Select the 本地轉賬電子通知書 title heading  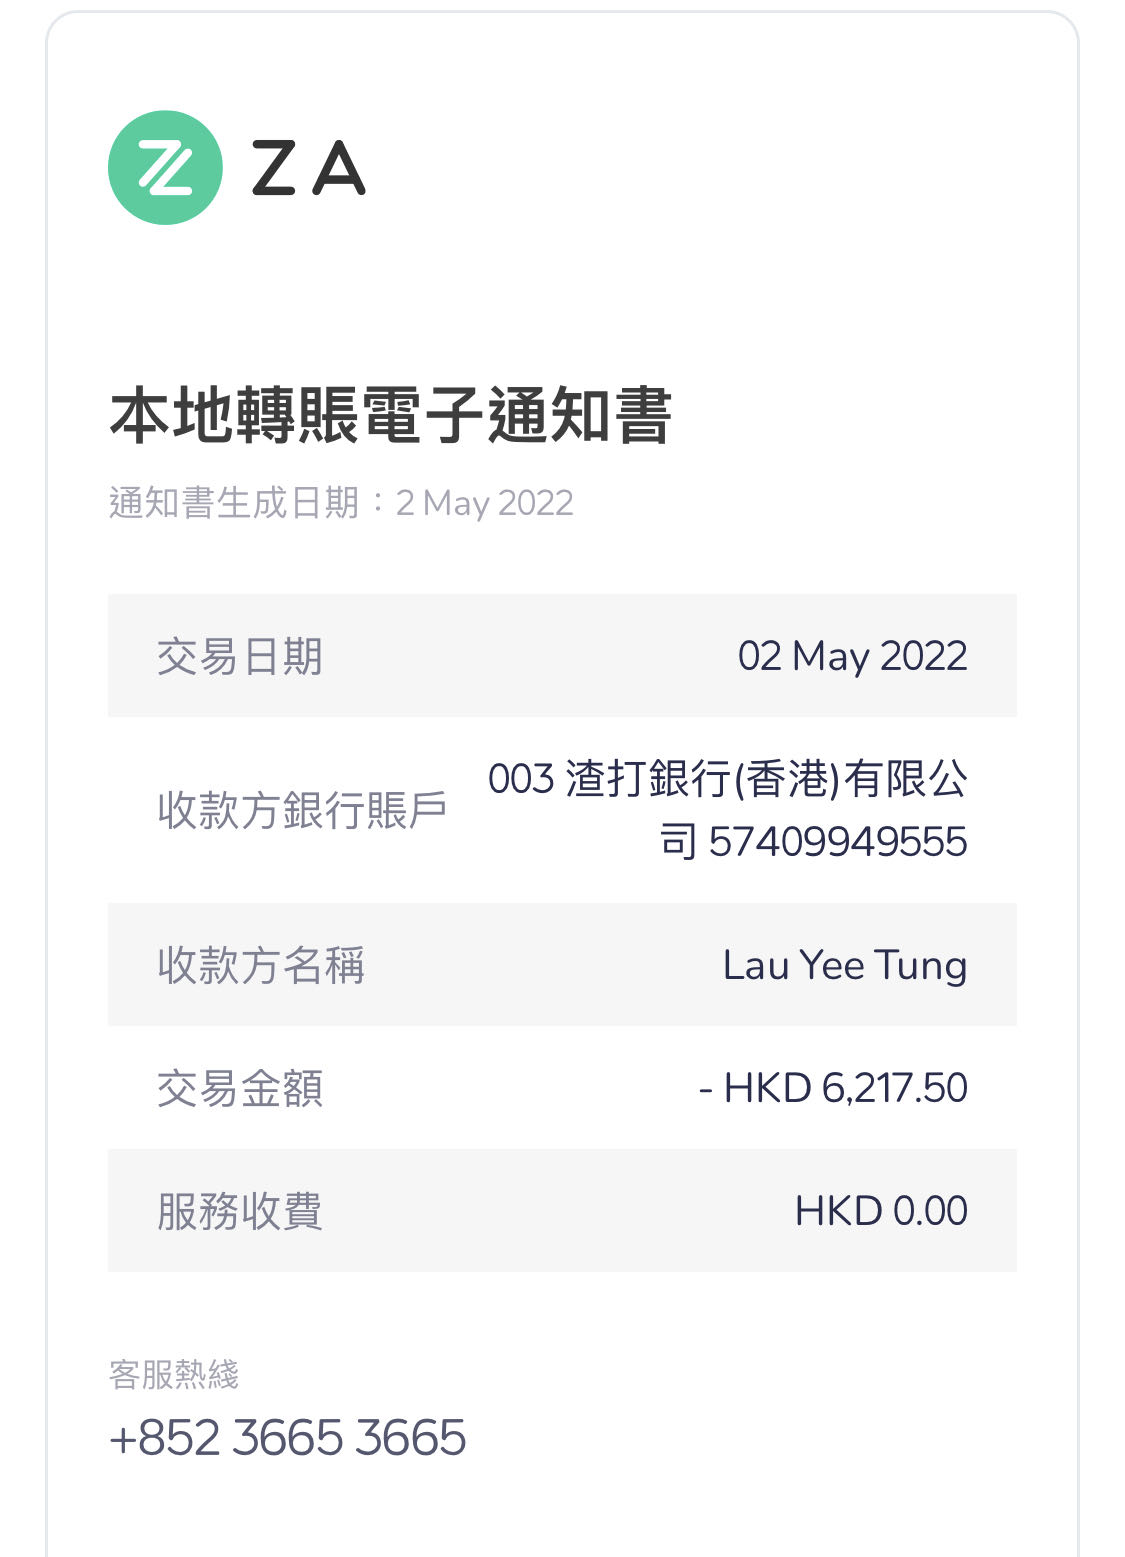click(390, 416)
